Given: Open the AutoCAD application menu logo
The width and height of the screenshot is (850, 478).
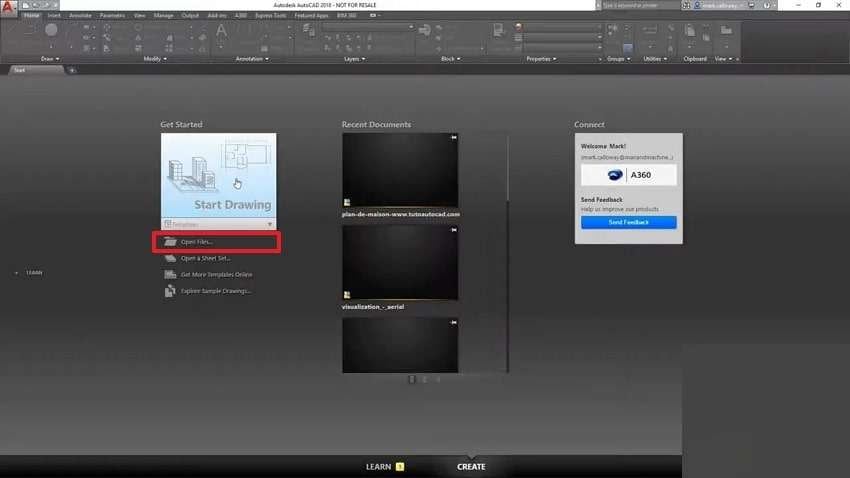Looking at the screenshot, I should click(x=8, y=7).
